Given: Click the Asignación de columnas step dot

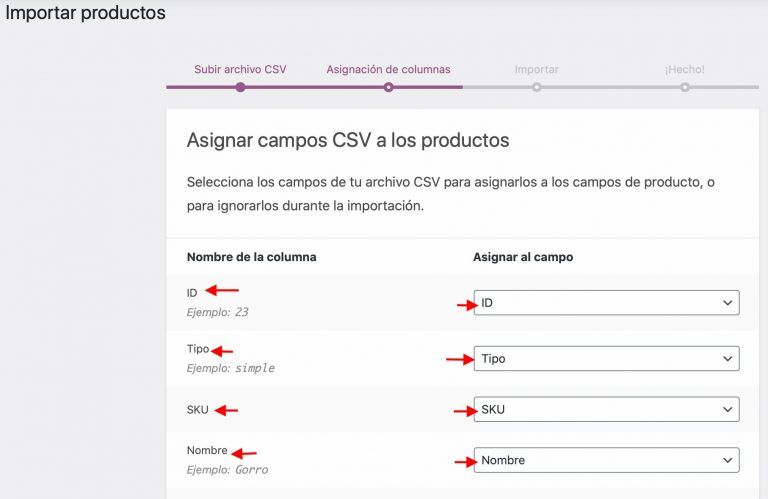Looking at the screenshot, I should pyautogui.click(x=388, y=88).
